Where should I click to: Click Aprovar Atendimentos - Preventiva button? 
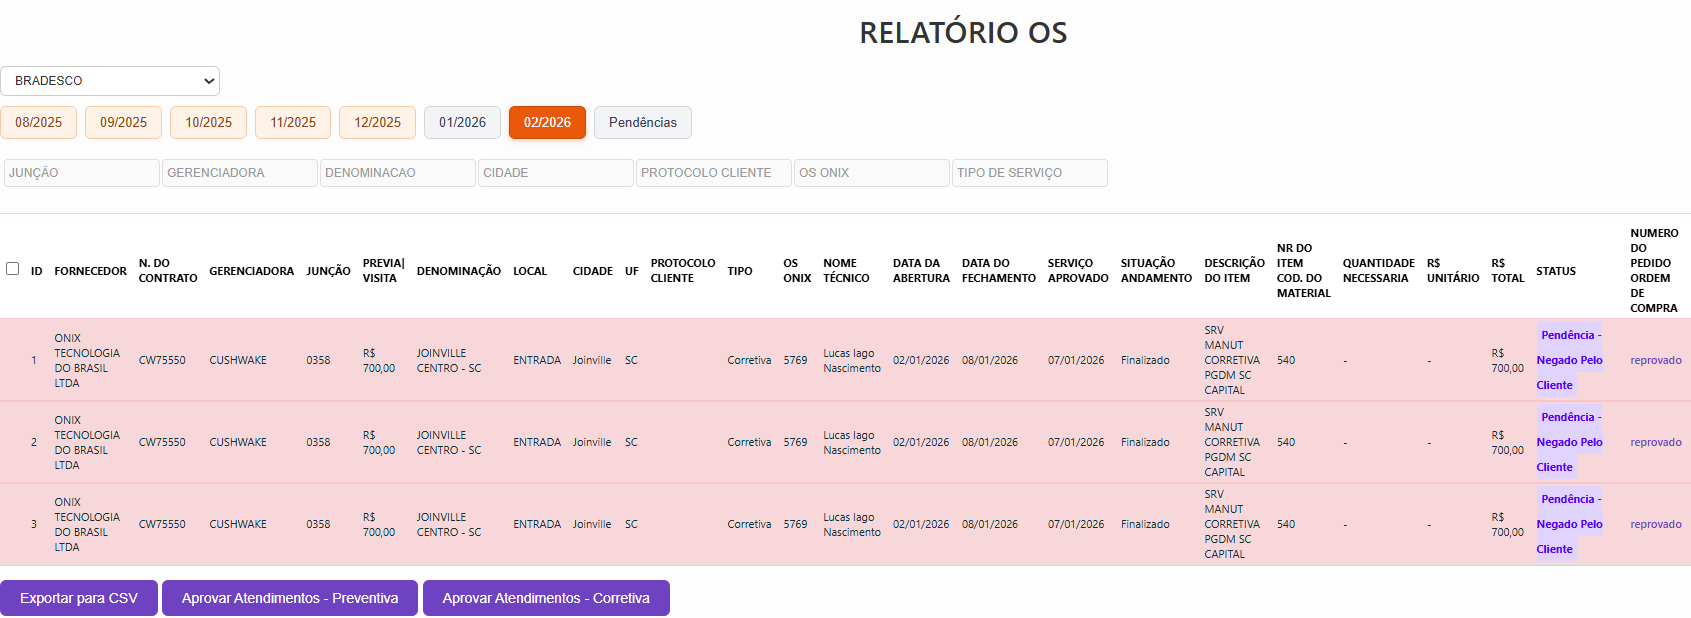290,598
